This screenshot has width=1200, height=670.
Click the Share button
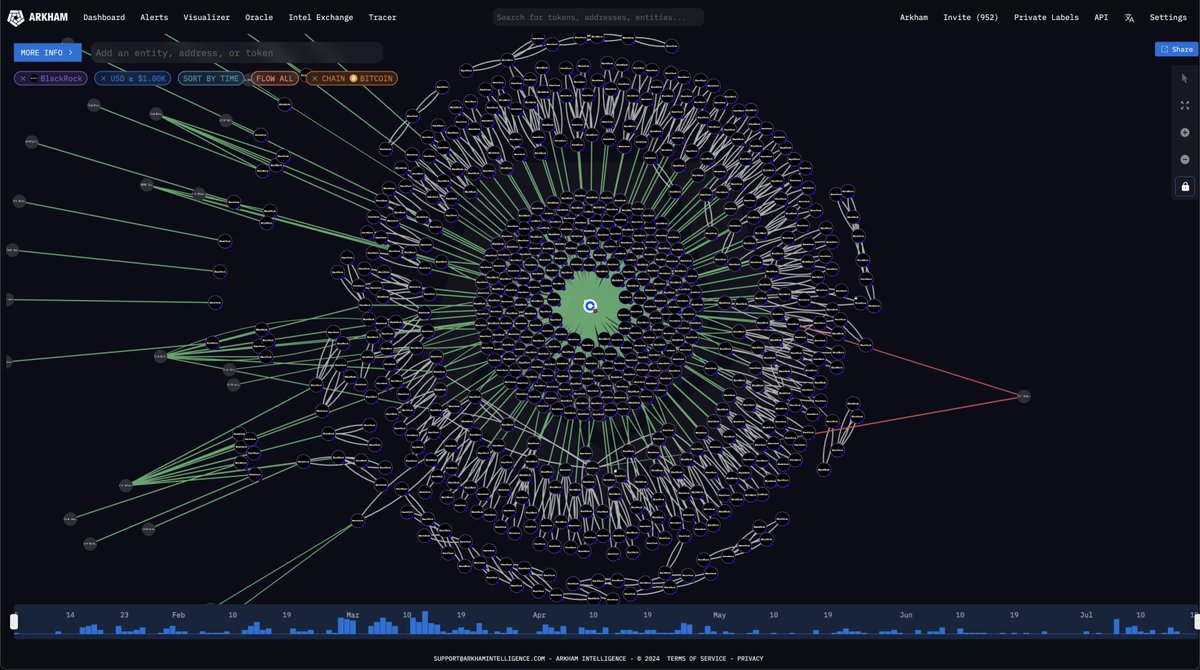[x=1177, y=50]
